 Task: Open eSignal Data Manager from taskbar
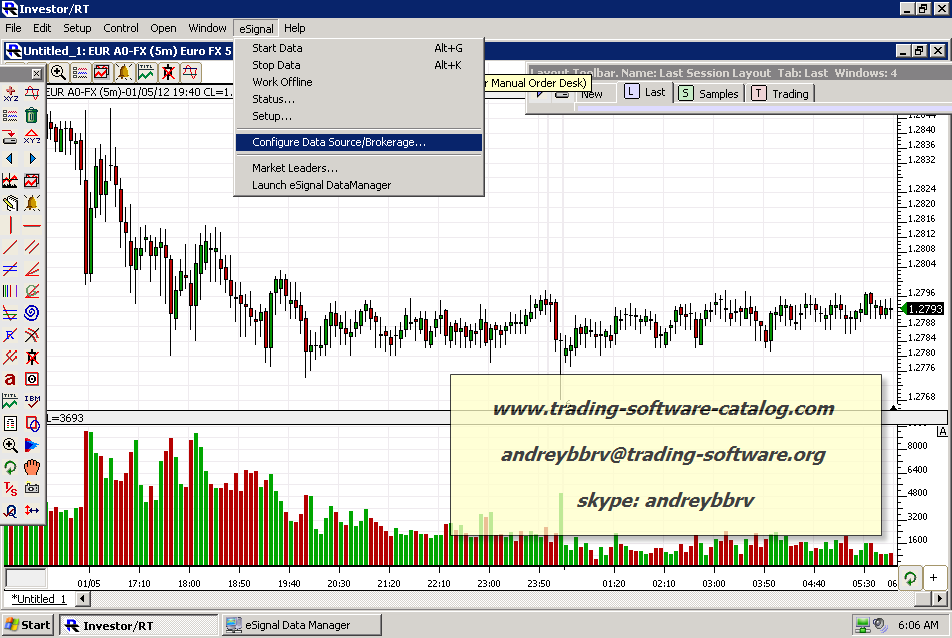300,625
